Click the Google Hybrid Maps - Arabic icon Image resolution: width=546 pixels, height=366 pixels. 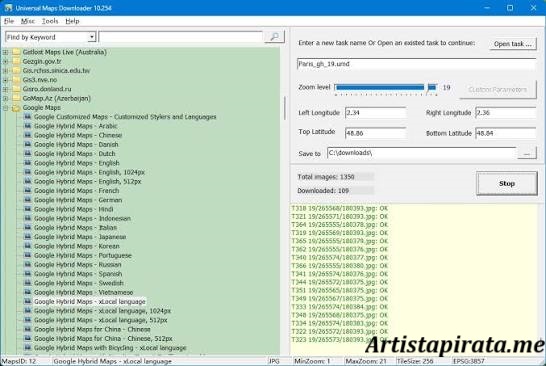point(28,126)
